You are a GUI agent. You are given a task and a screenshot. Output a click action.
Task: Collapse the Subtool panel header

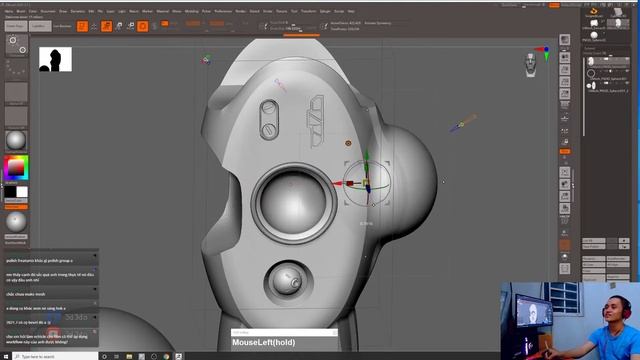tap(589, 48)
